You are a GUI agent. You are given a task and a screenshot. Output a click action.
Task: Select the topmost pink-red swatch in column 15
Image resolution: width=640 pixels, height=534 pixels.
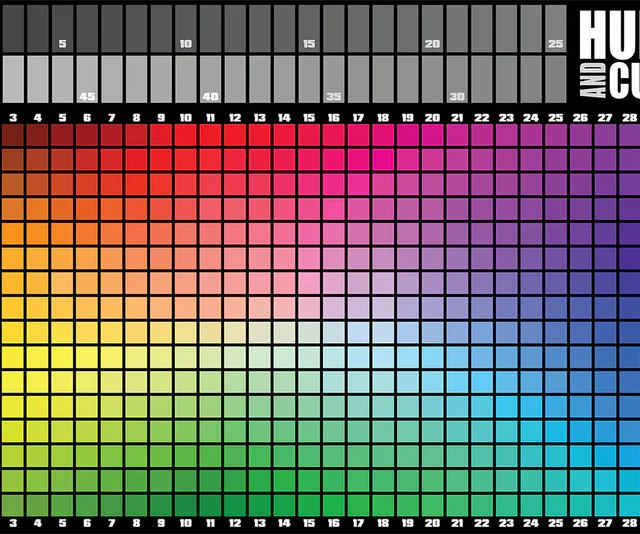[309, 135]
